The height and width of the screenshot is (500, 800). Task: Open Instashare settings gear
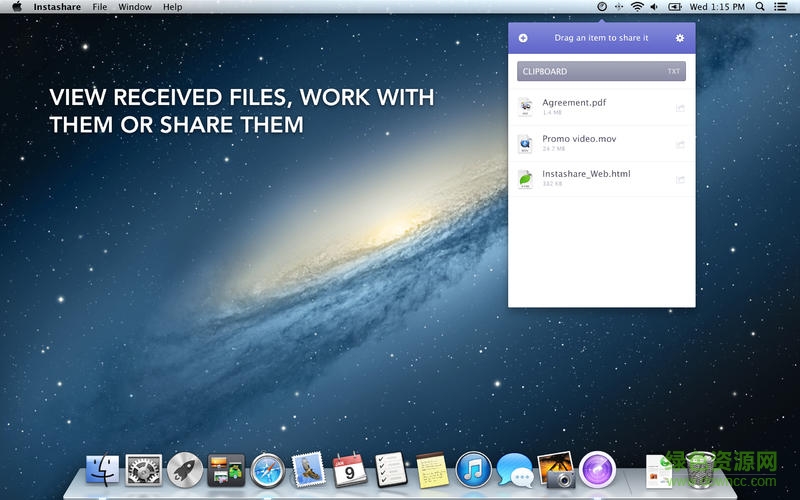click(680, 38)
